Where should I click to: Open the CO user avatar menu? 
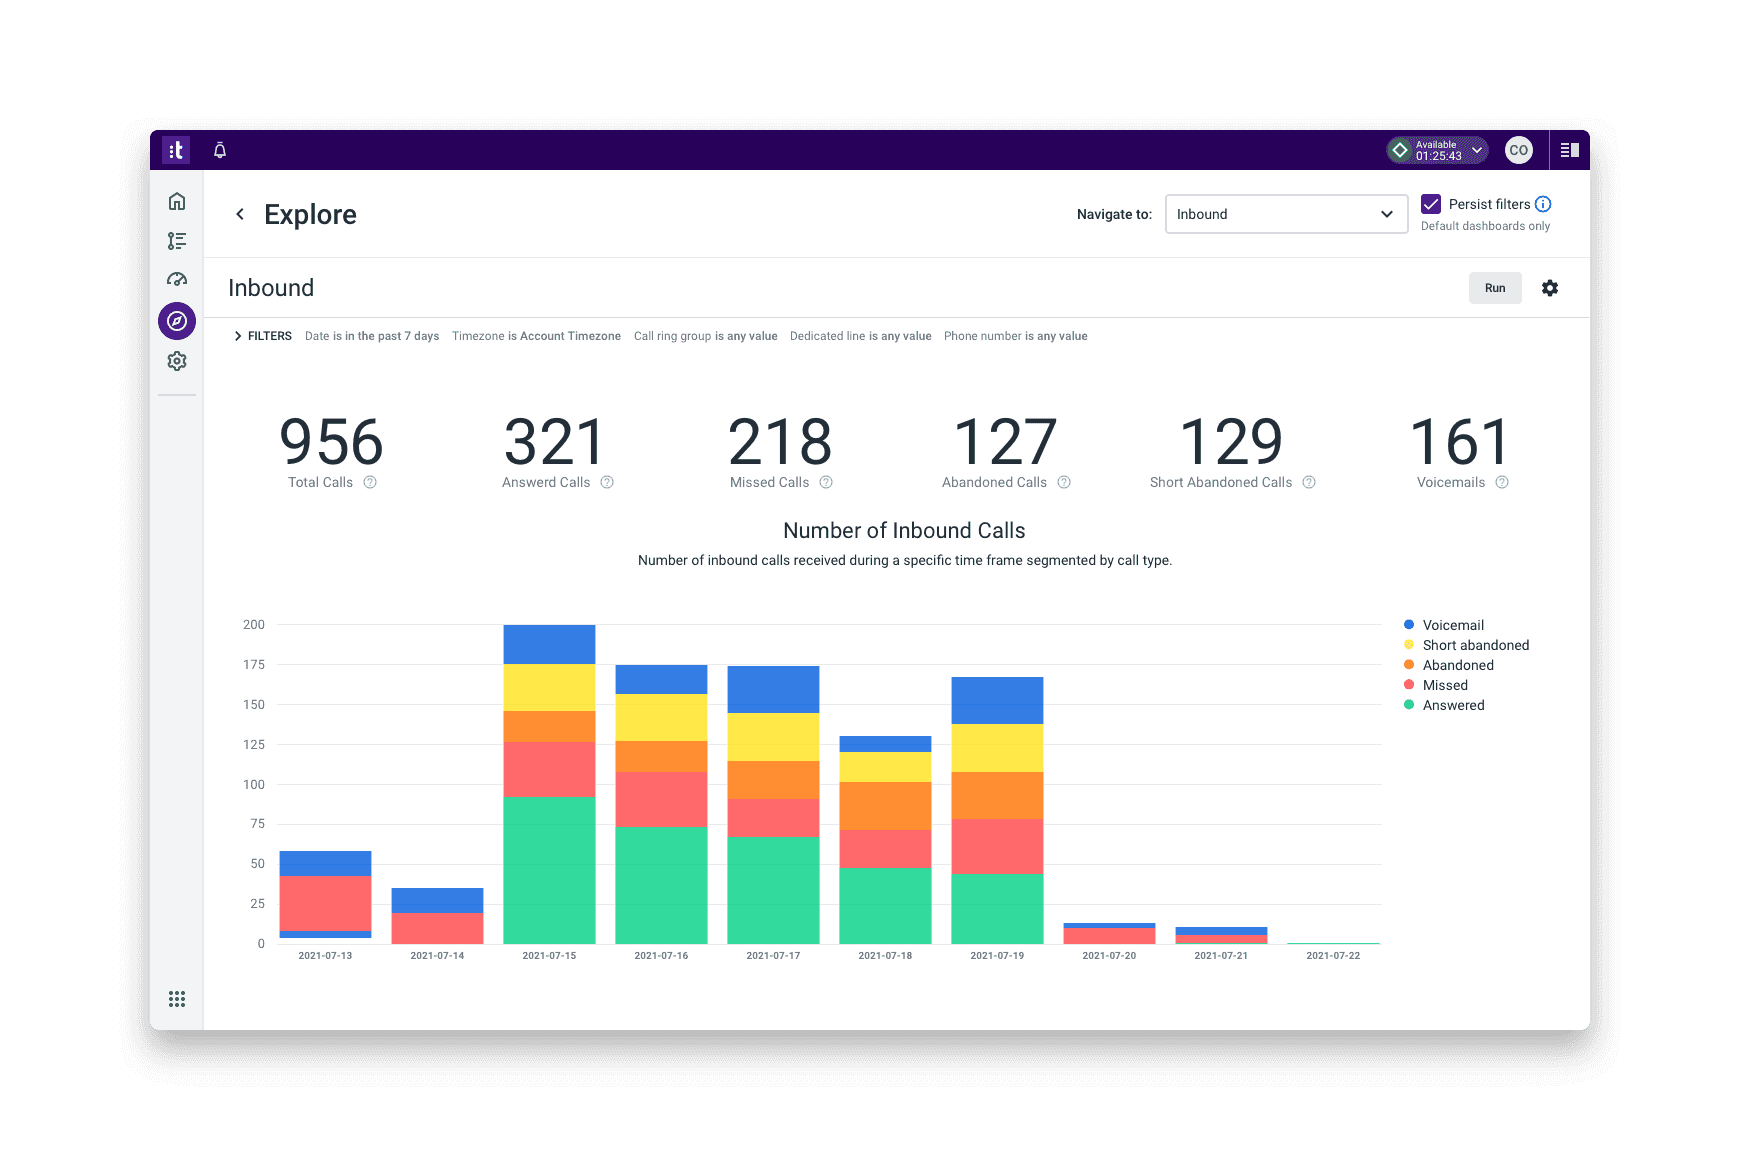click(x=1519, y=150)
